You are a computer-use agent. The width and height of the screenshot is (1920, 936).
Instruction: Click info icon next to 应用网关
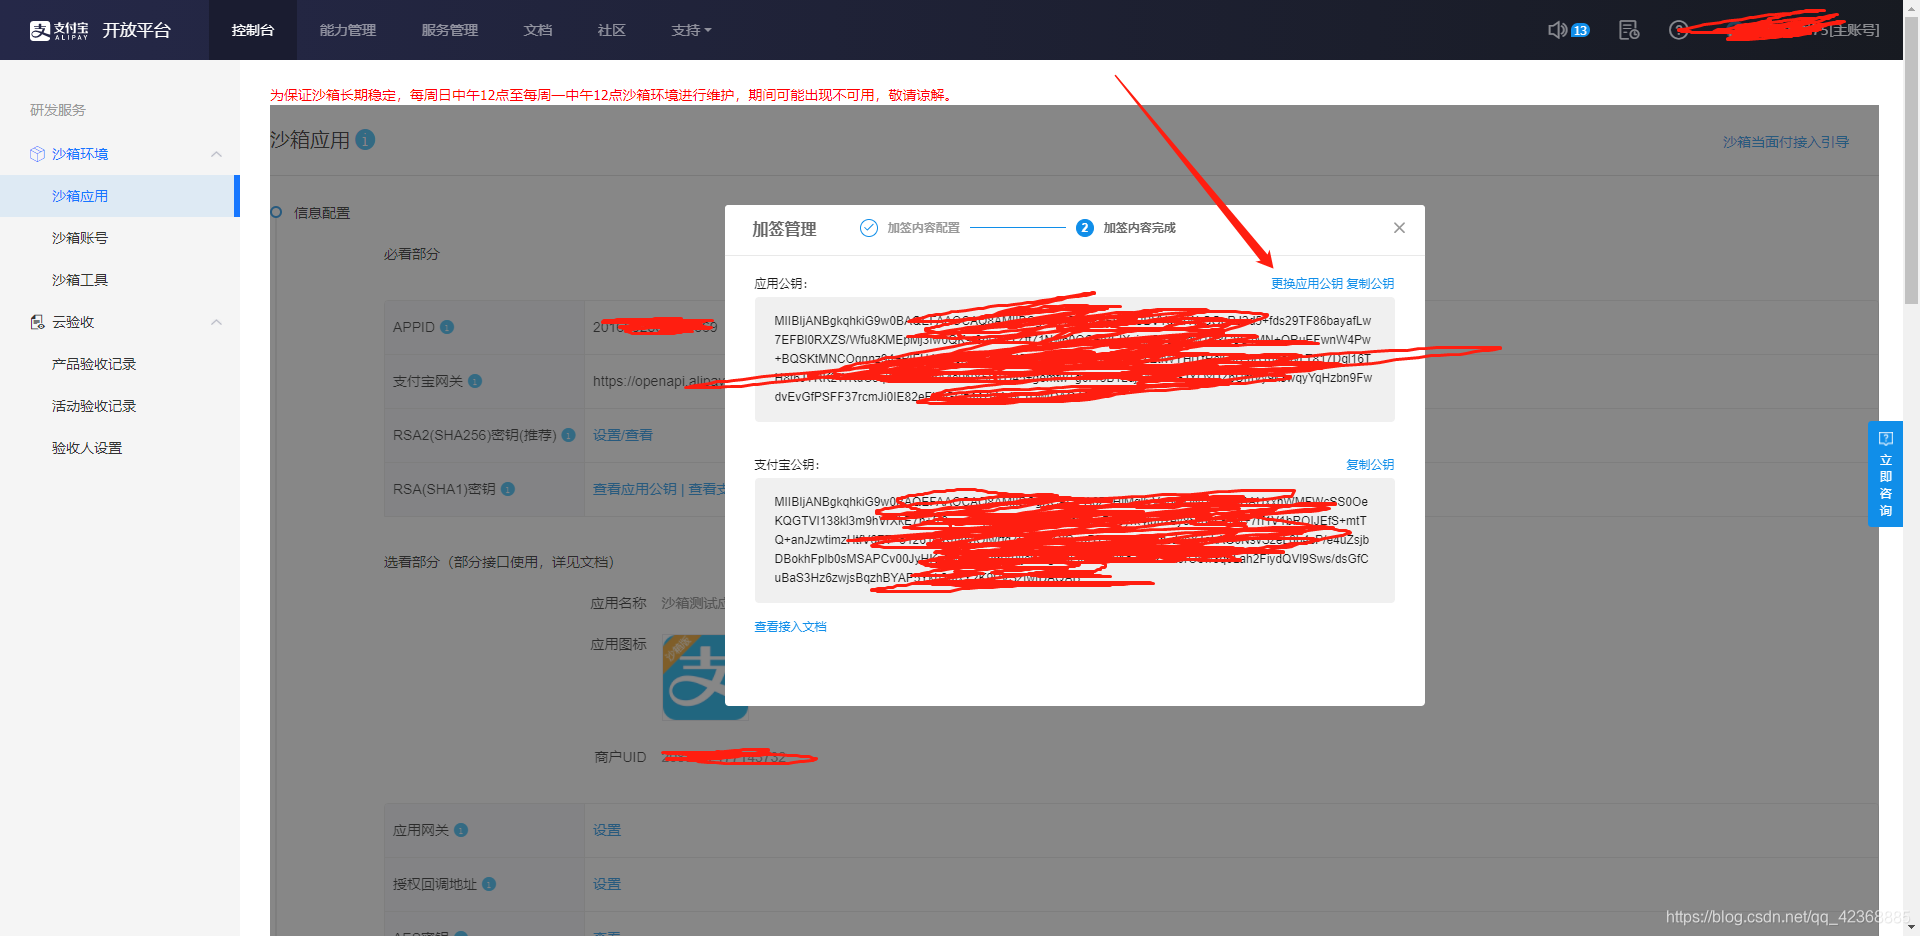point(461,830)
